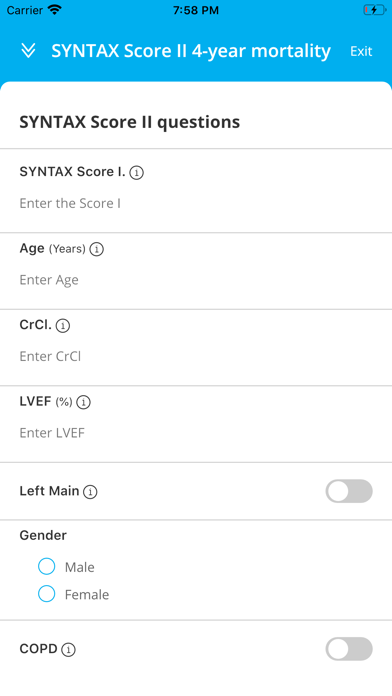Show CrCl information icon details
This screenshot has height=696, width=392.
click(63, 326)
